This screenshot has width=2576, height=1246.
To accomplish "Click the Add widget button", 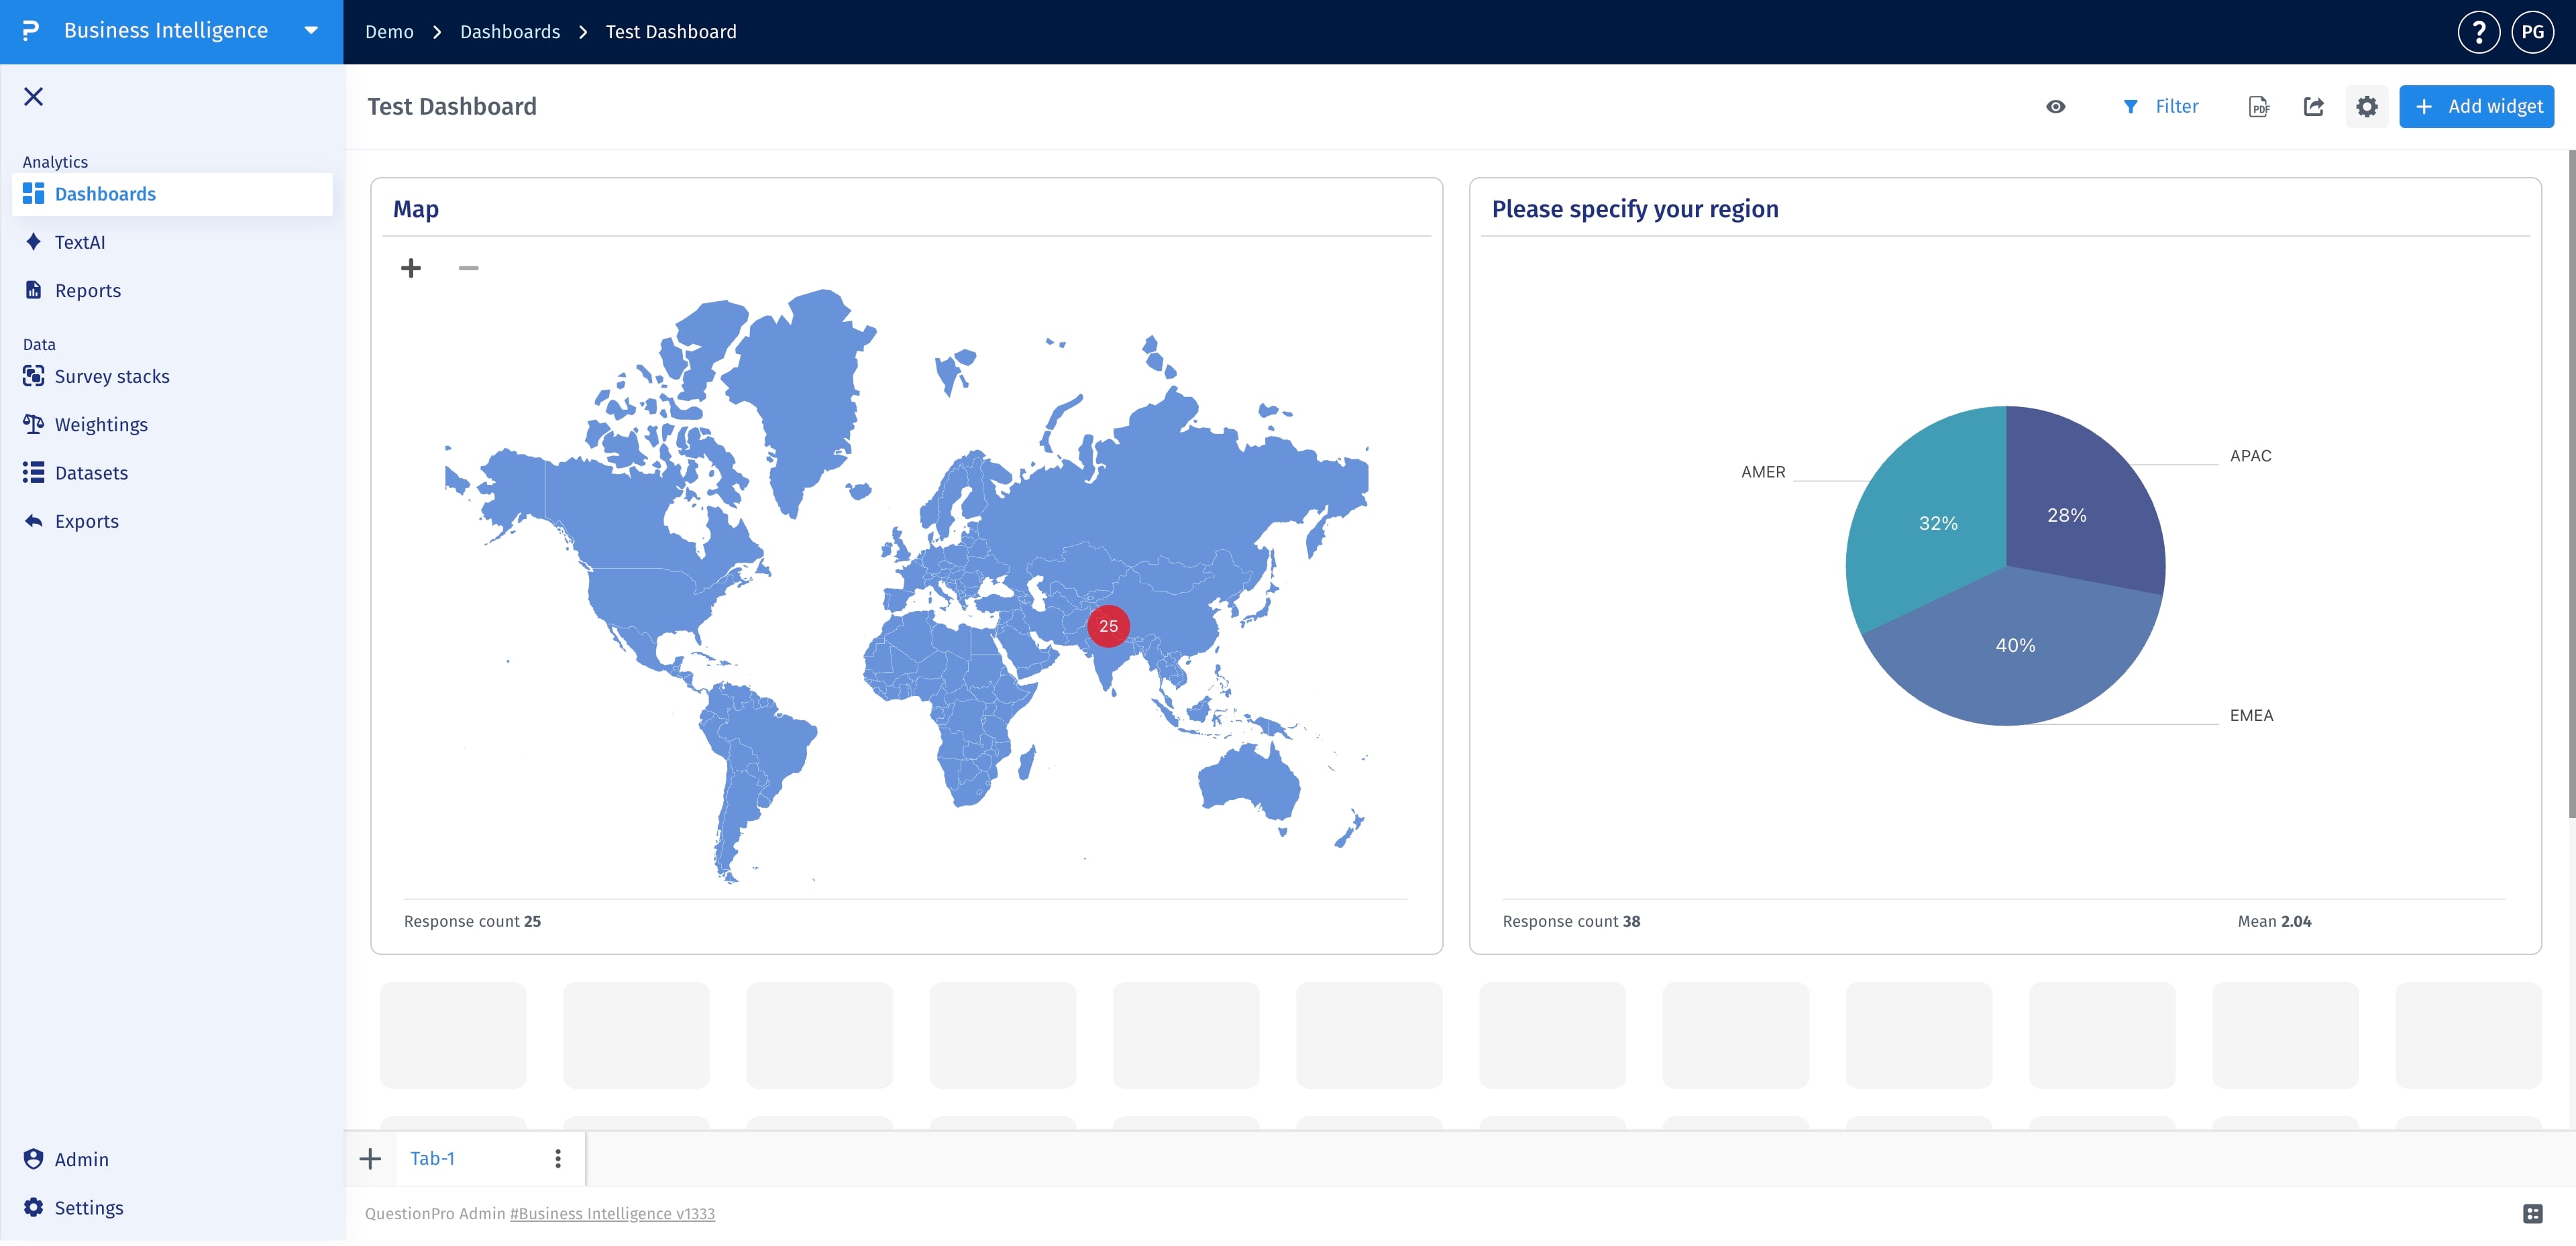I will tap(2476, 107).
